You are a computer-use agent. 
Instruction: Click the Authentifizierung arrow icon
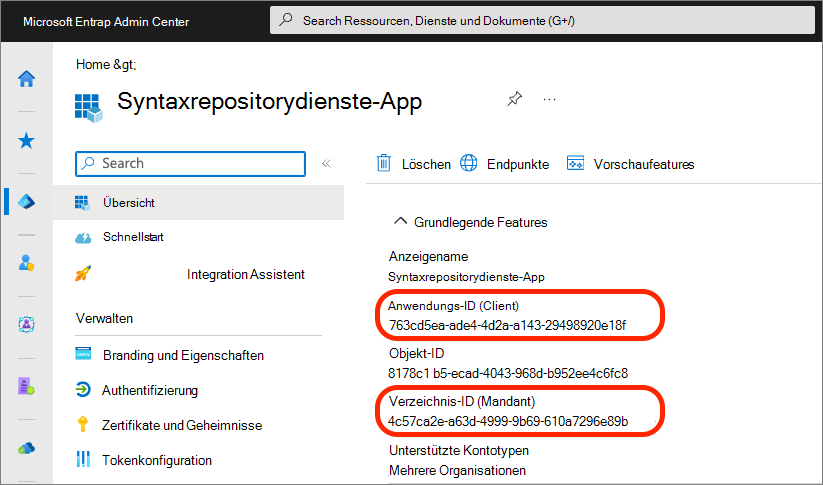(83, 390)
